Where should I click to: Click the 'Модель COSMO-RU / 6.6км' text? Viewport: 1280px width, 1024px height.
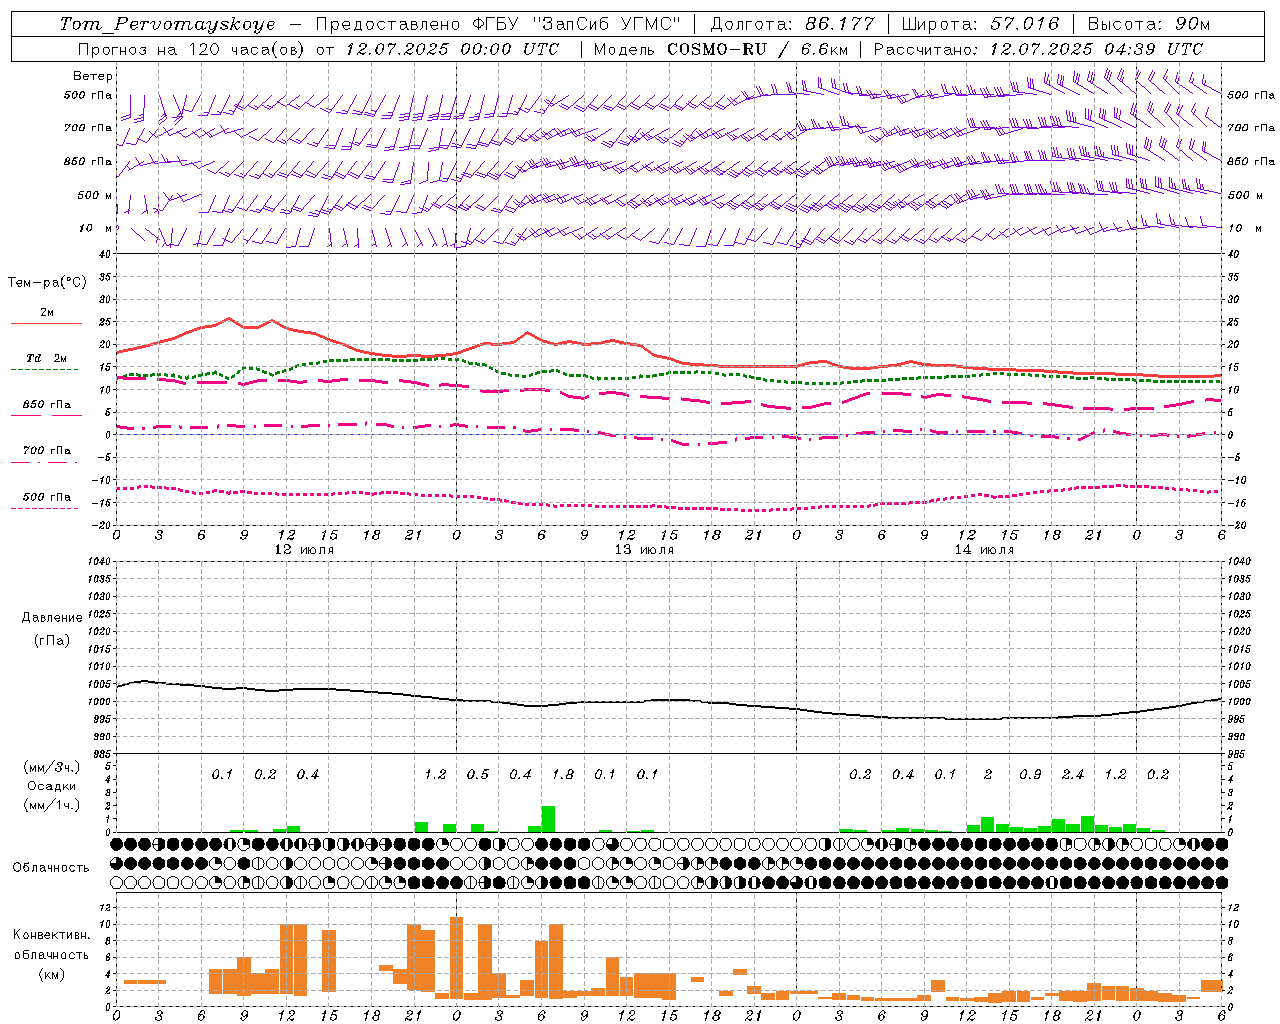tap(721, 49)
